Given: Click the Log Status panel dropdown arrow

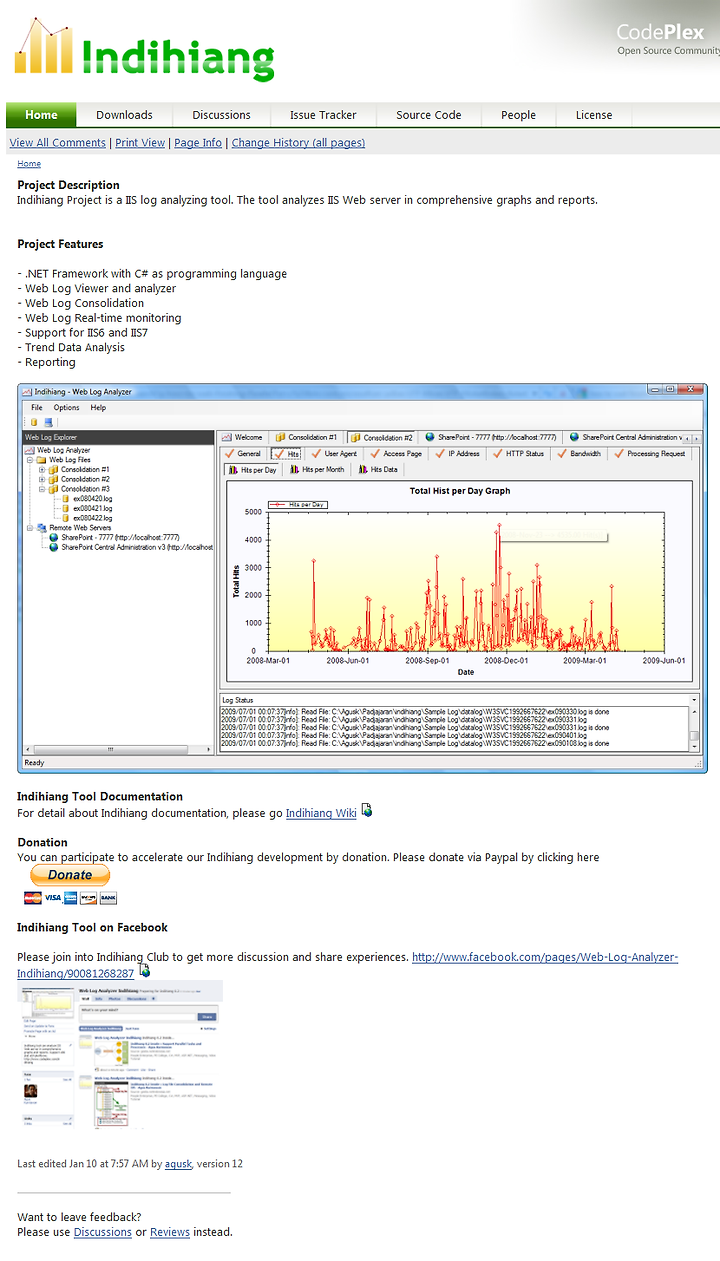Looking at the screenshot, I should click(695, 700).
